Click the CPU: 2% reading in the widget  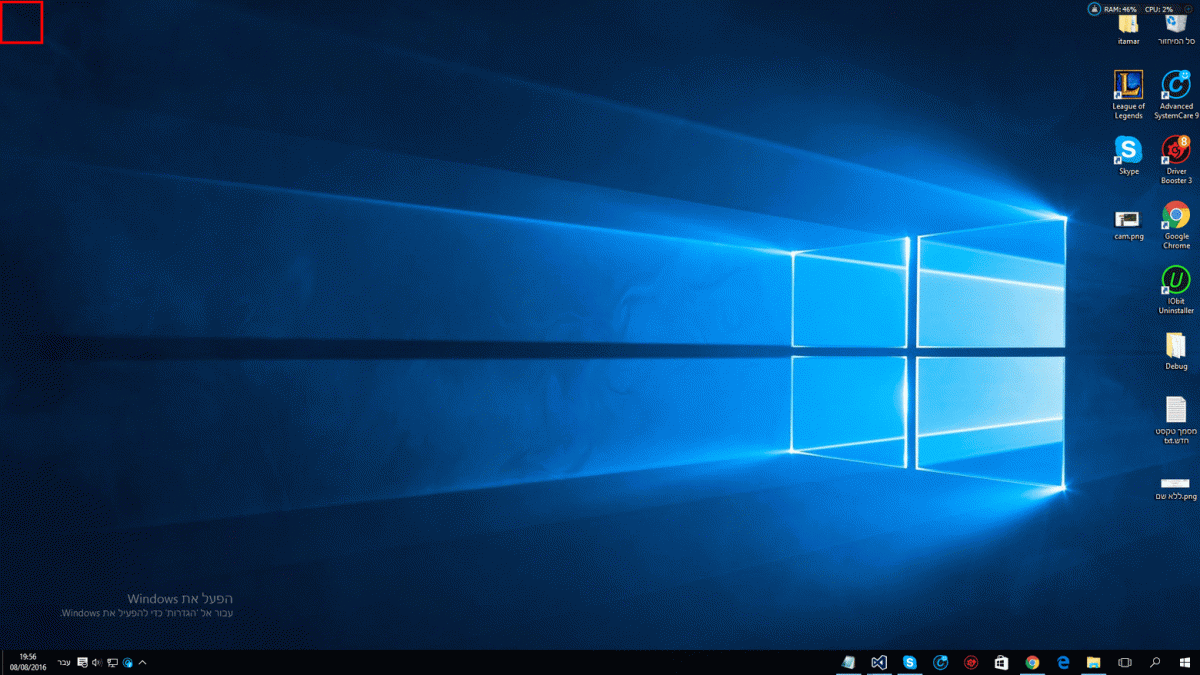[x=1159, y=9]
